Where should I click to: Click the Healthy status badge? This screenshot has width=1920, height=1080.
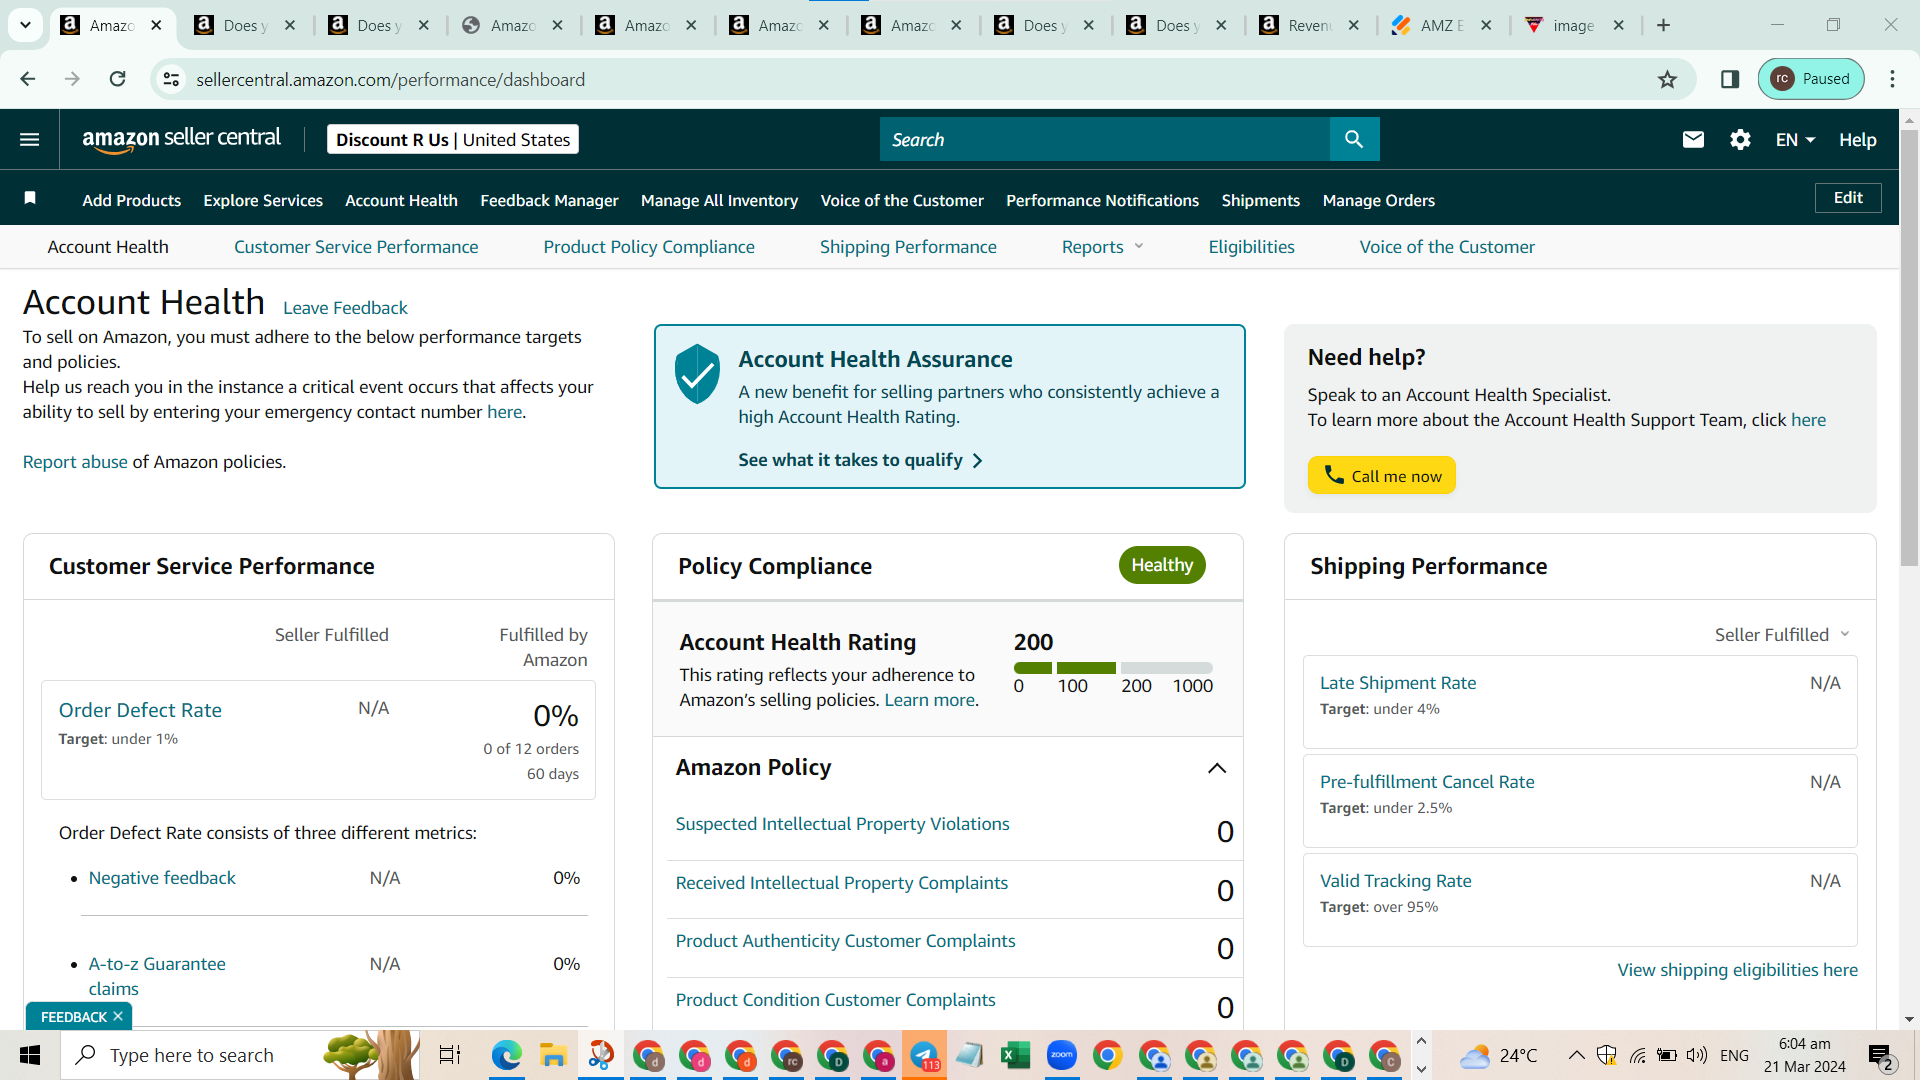(1162, 565)
